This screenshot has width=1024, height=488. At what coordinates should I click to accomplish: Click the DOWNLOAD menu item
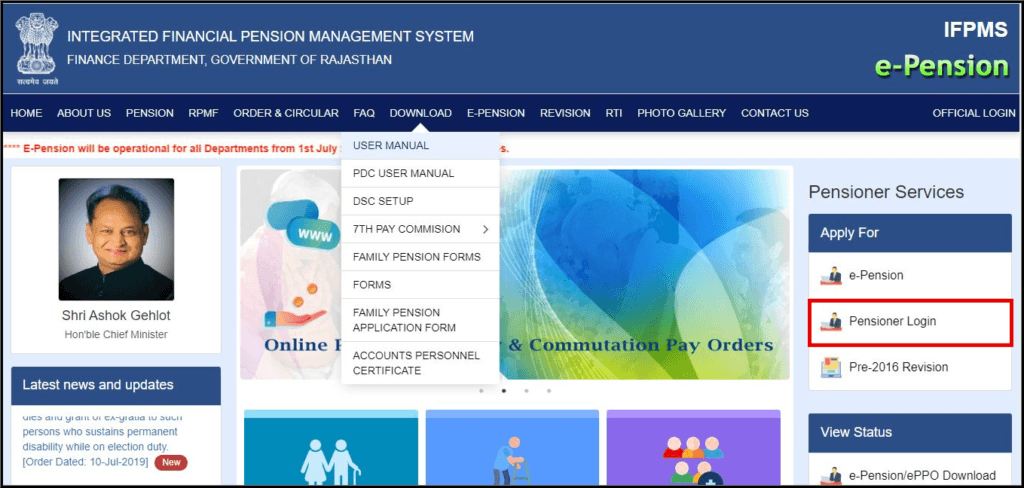pyautogui.click(x=421, y=113)
